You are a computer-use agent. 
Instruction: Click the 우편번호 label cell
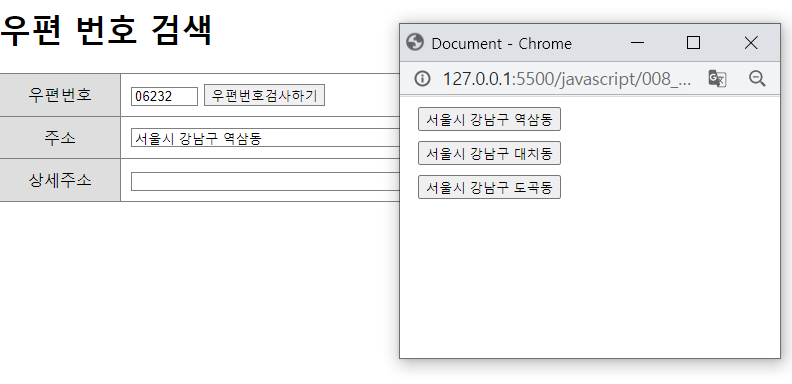point(60,94)
